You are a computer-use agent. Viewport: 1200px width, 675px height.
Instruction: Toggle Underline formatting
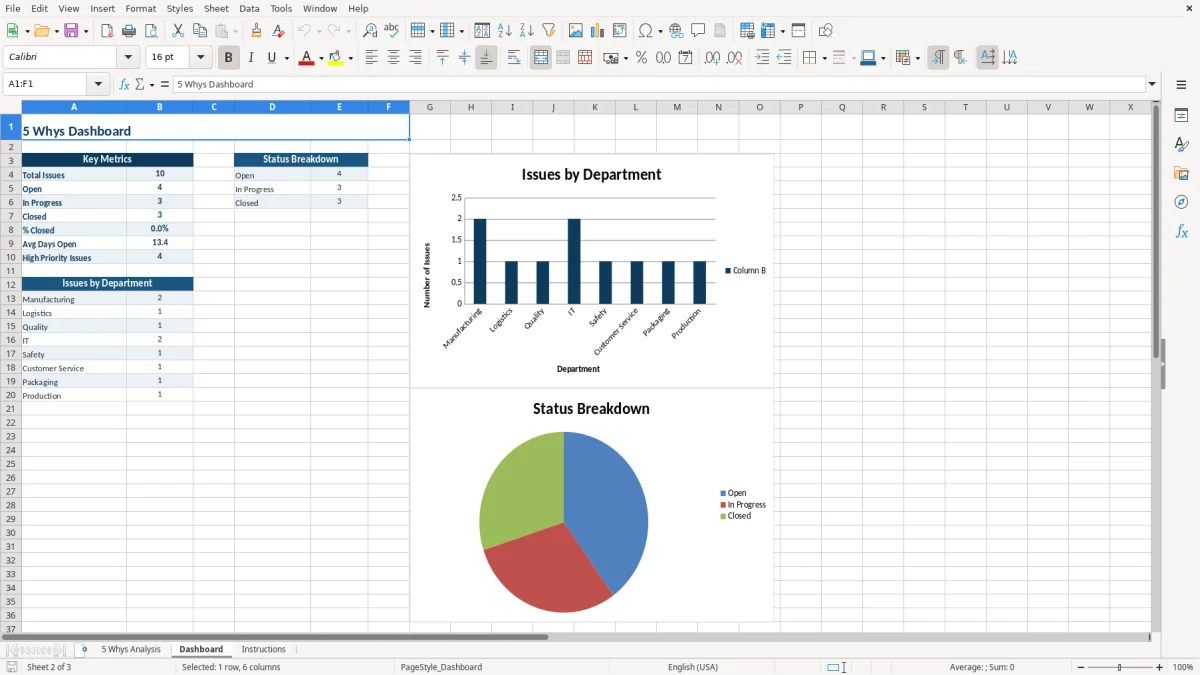pos(271,58)
